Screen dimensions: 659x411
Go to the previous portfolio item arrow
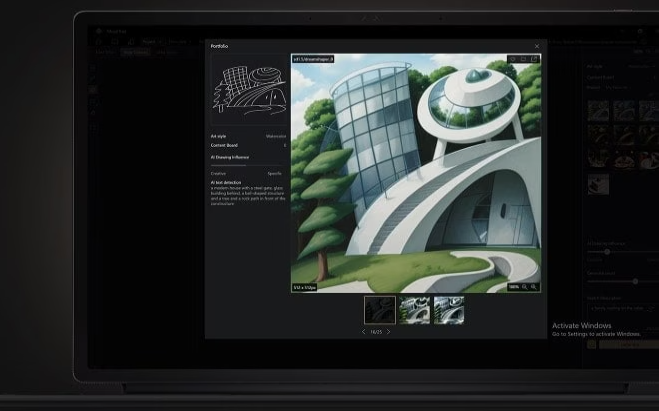click(363, 331)
